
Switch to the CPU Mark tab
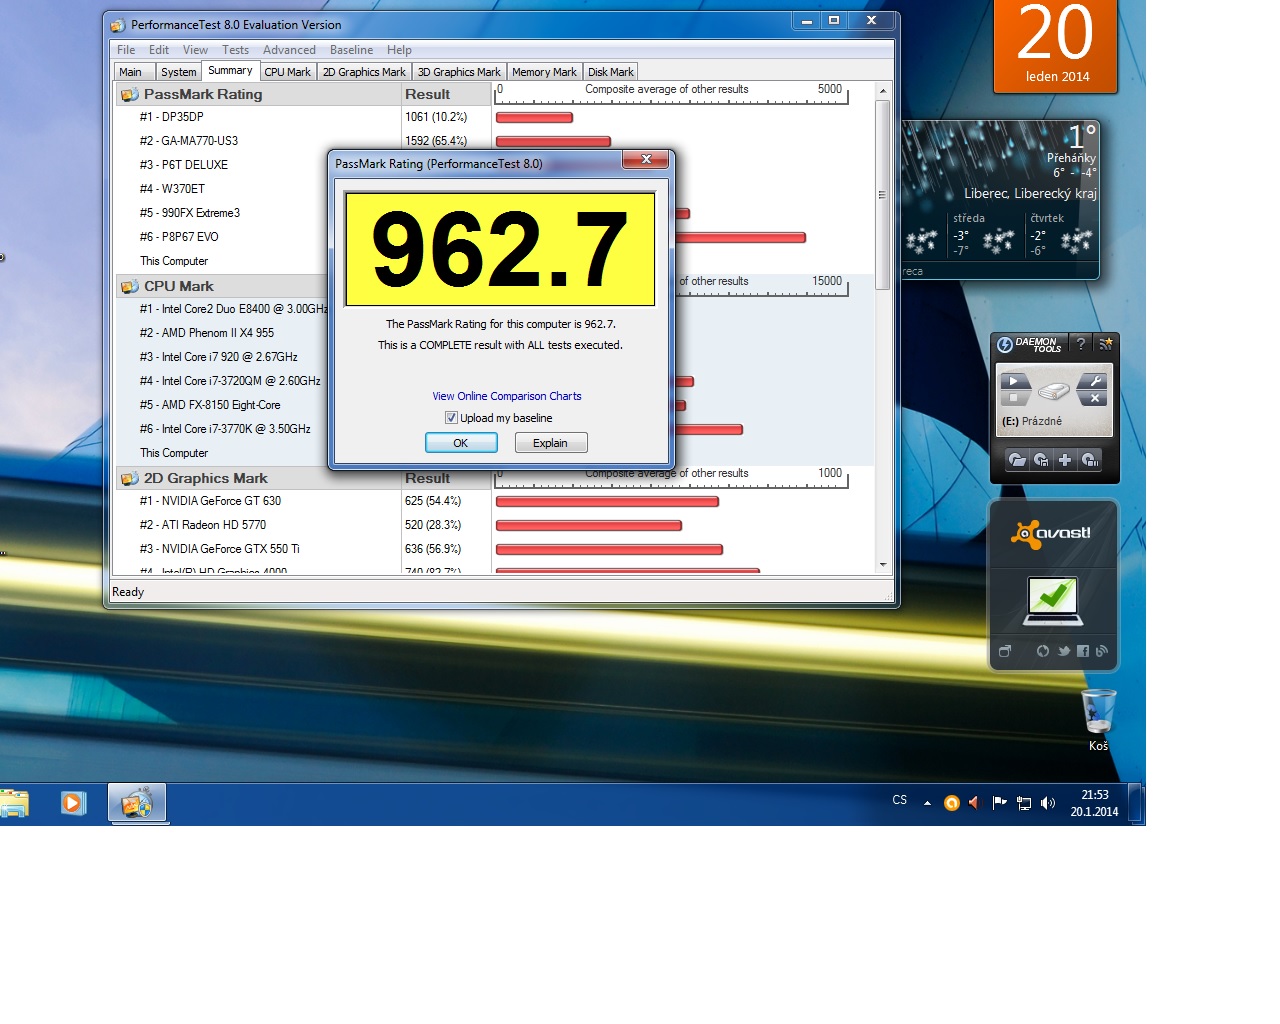pyautogui.click(x=287, y=72)
